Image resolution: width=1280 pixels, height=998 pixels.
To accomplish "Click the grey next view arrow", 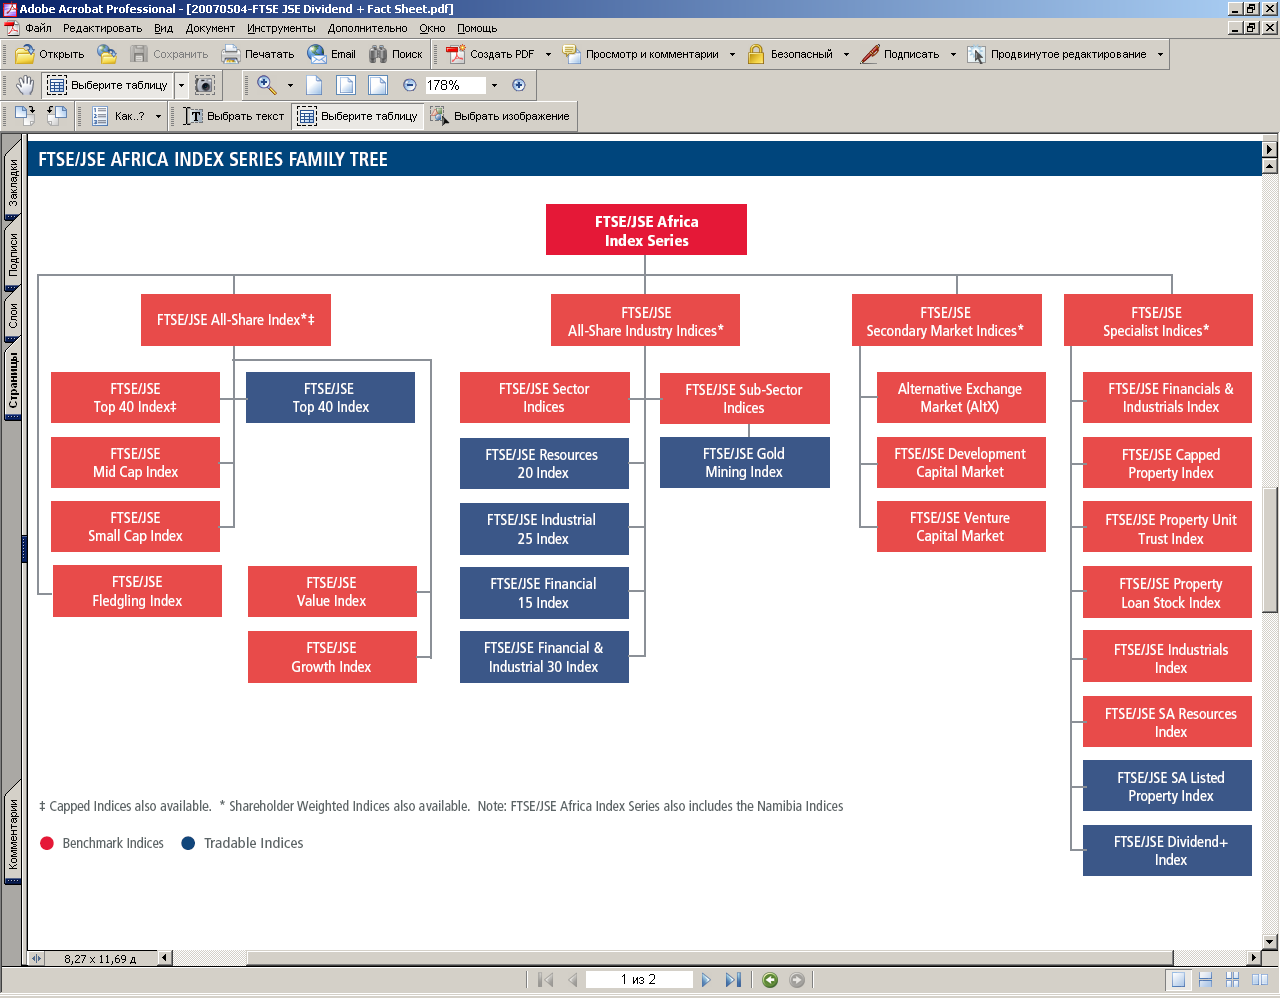I will [797, 980].
